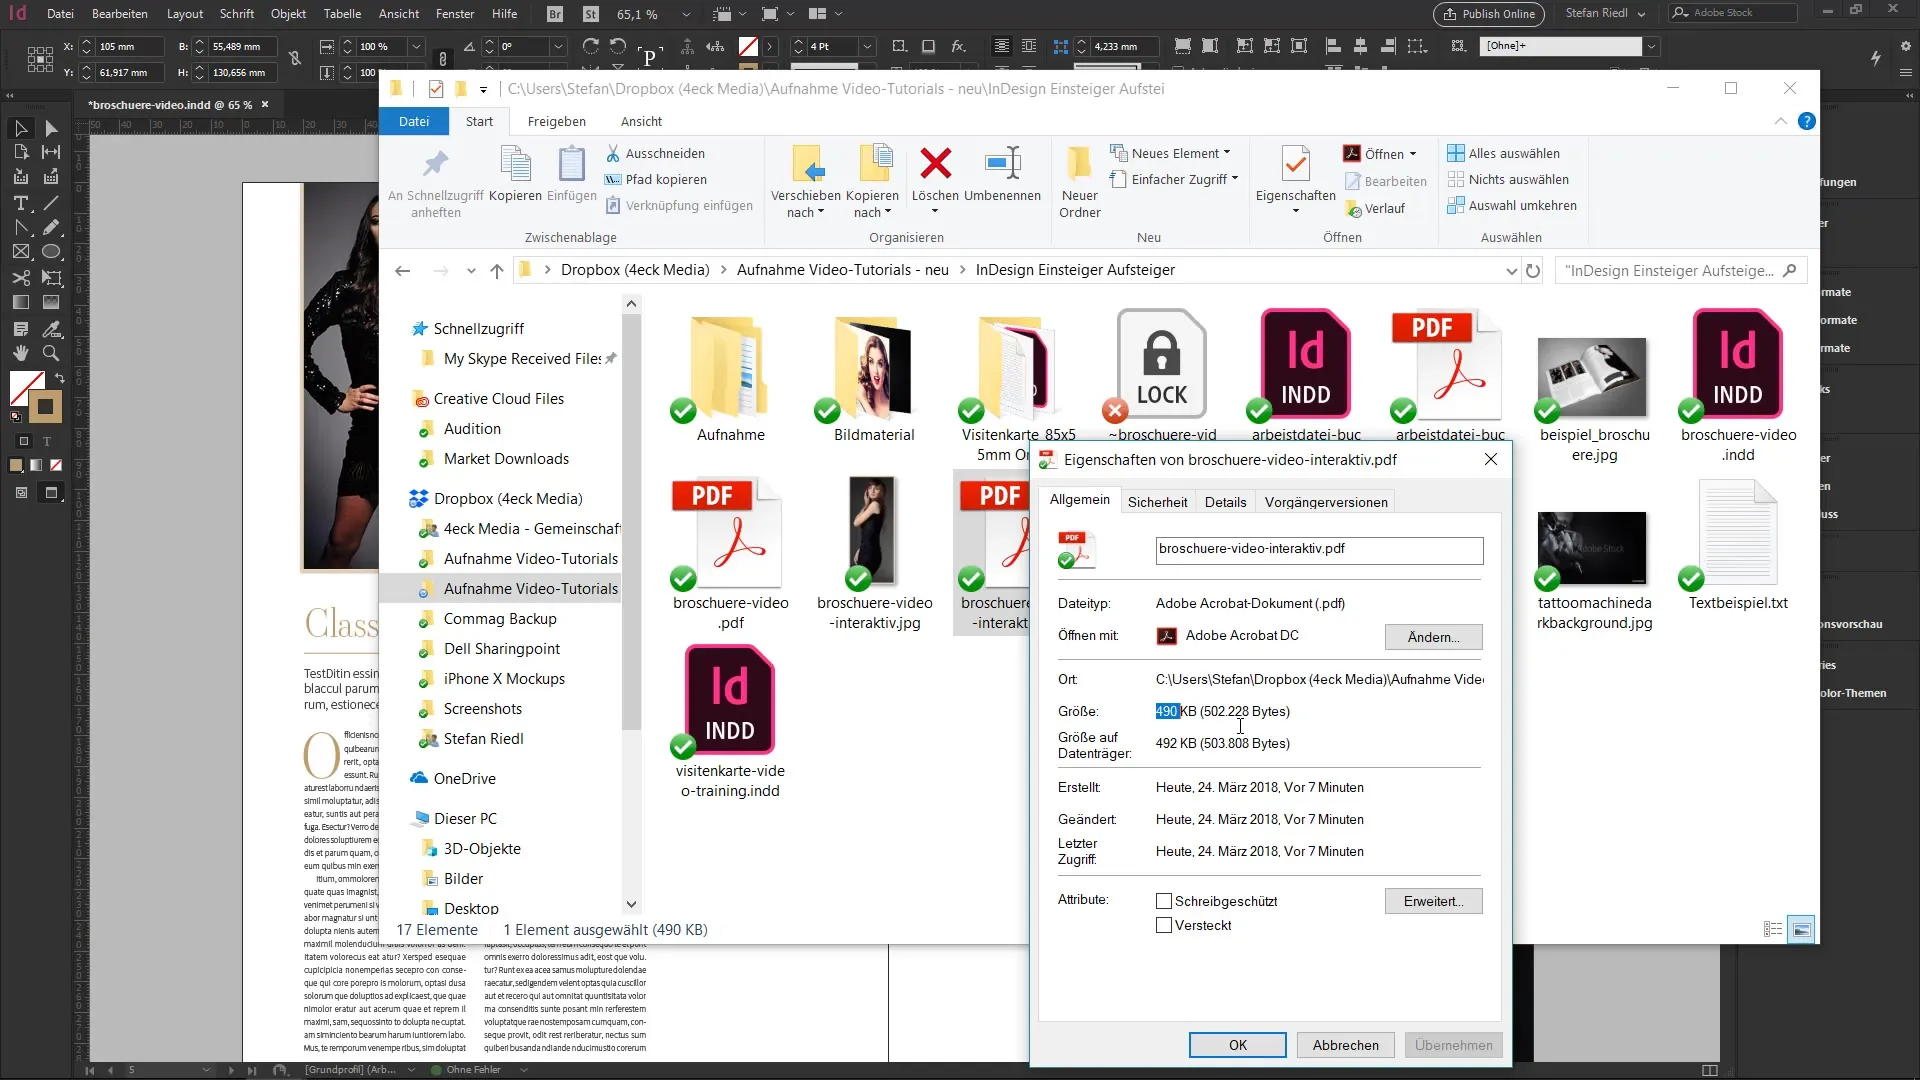Viewport: 1920px width, 1080px height.
Task: Select the Line tool
Action: 51,203
